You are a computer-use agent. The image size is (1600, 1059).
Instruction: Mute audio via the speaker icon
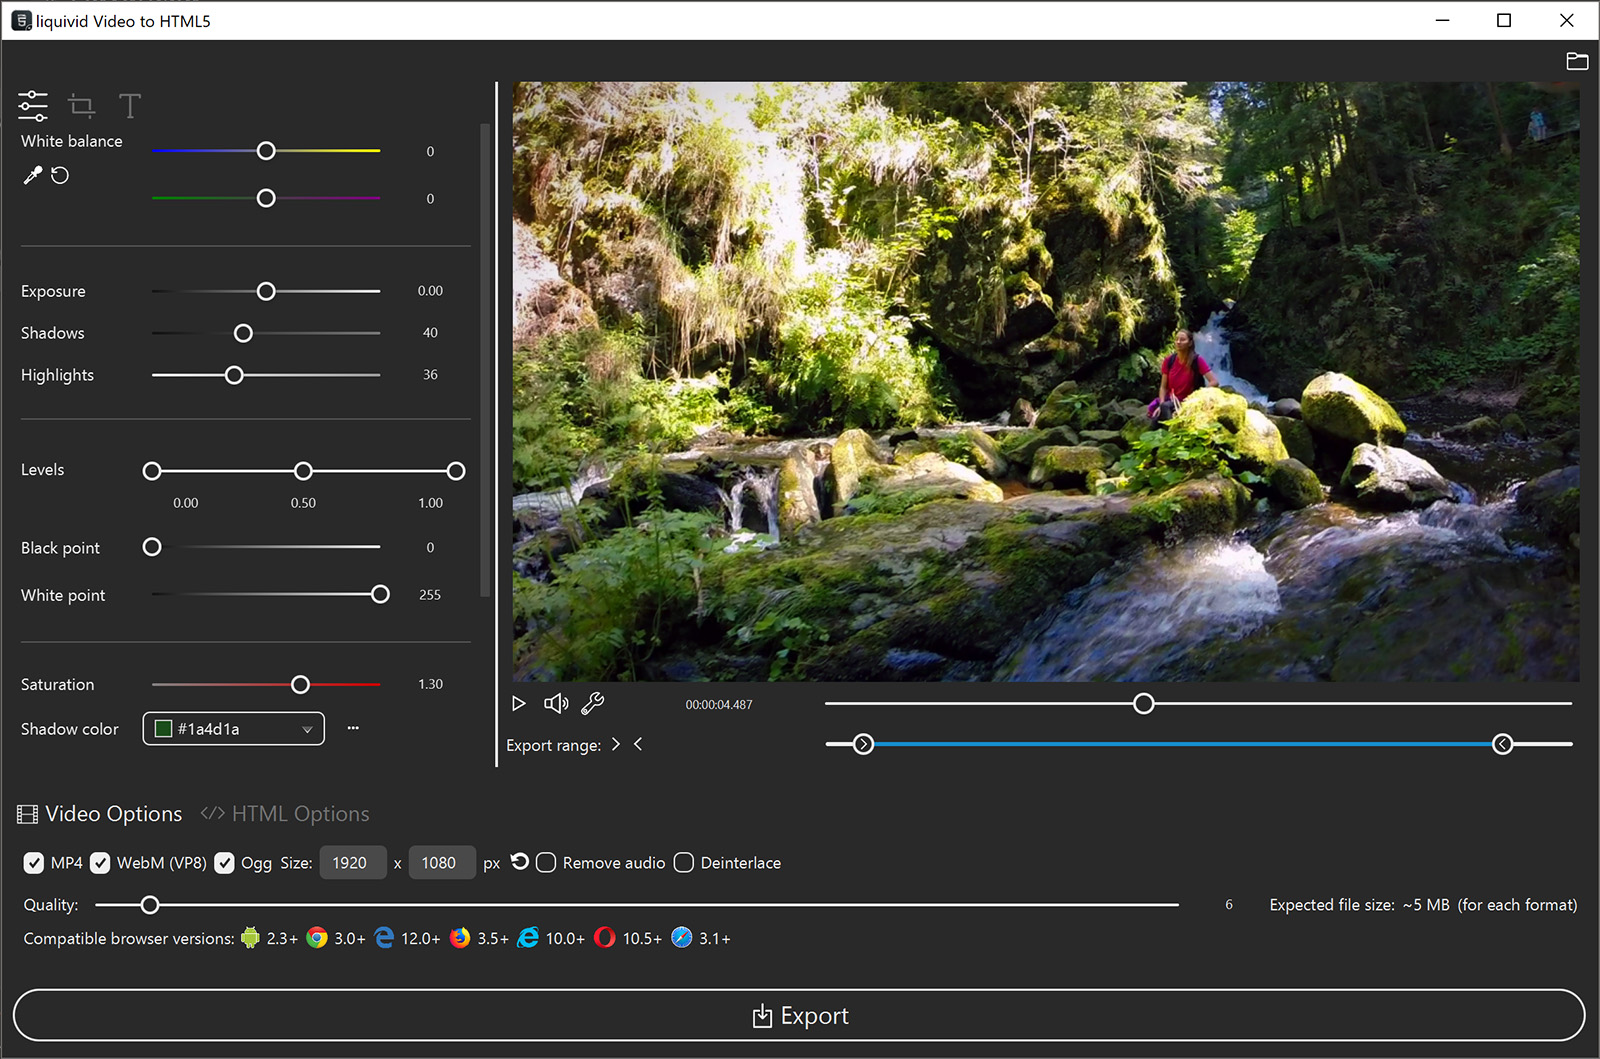tap(556, 703)
